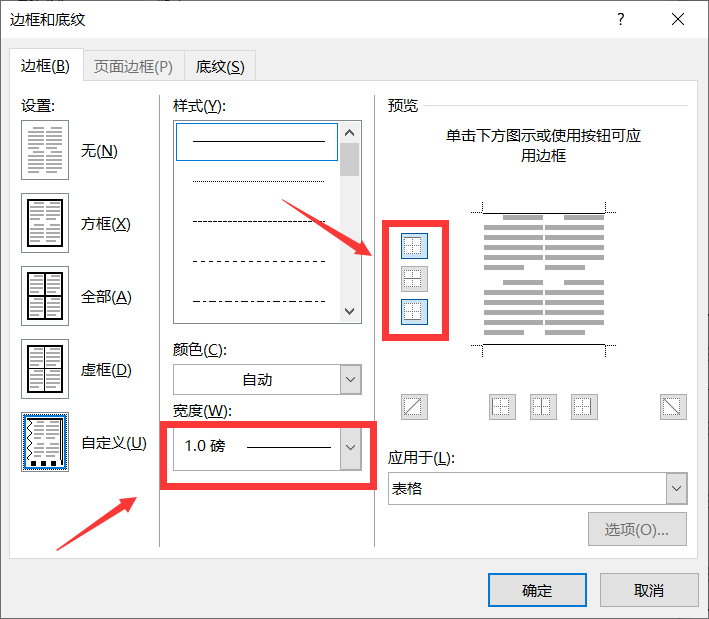Open the 底纹(S) shading tab

click(x=220, y=67)
